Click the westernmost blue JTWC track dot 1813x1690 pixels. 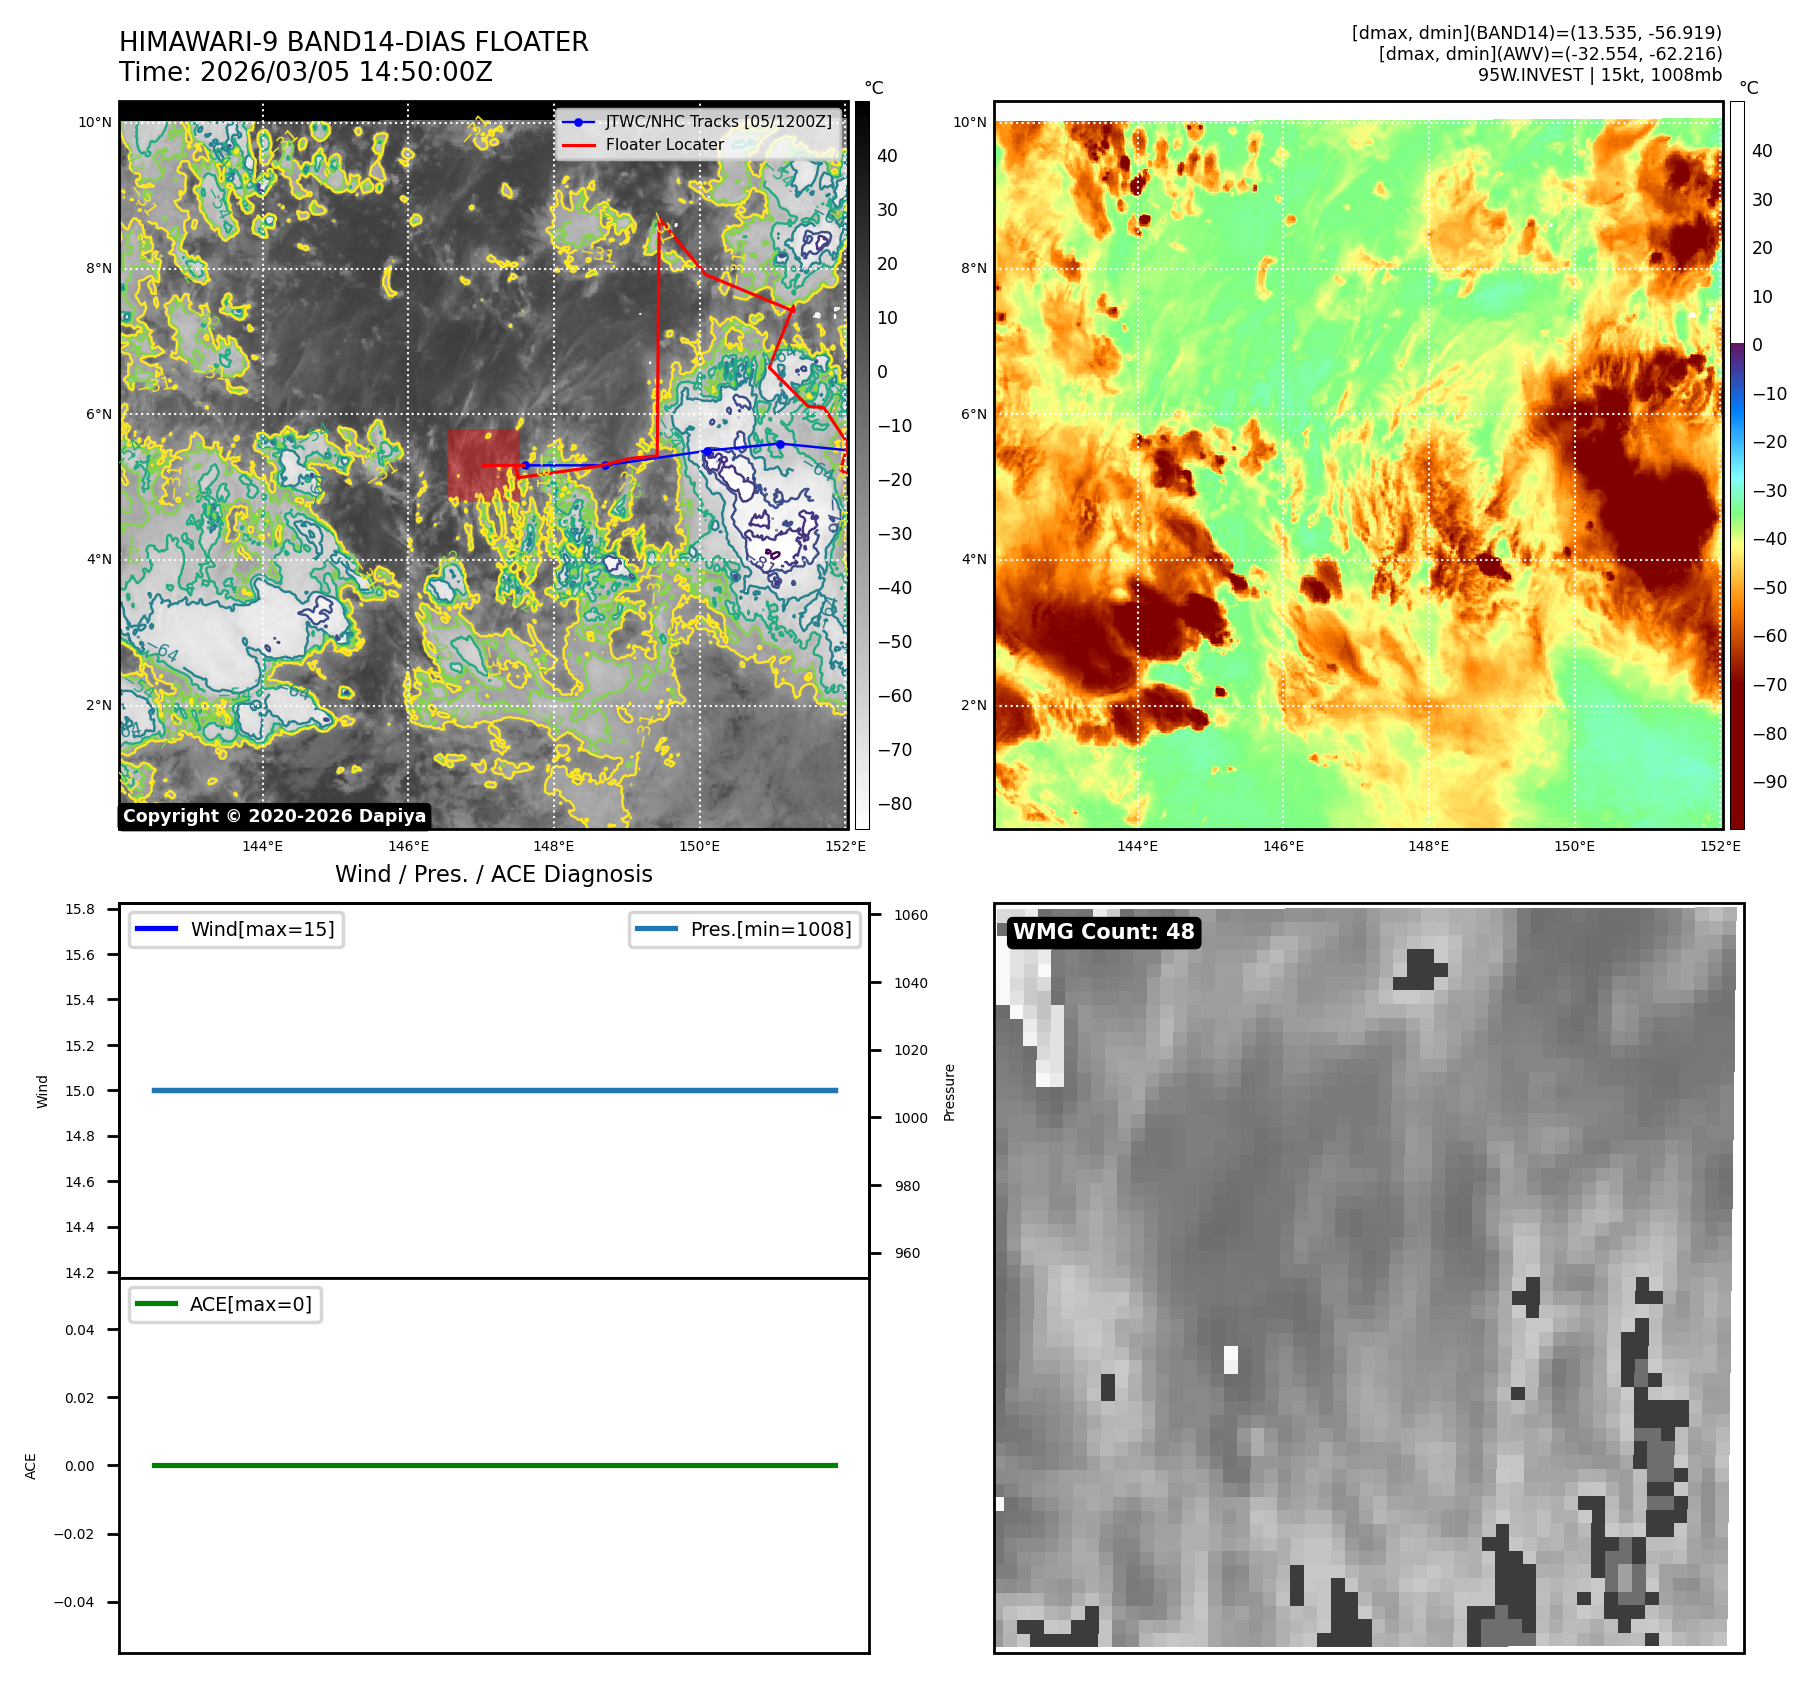coord(525,465)
